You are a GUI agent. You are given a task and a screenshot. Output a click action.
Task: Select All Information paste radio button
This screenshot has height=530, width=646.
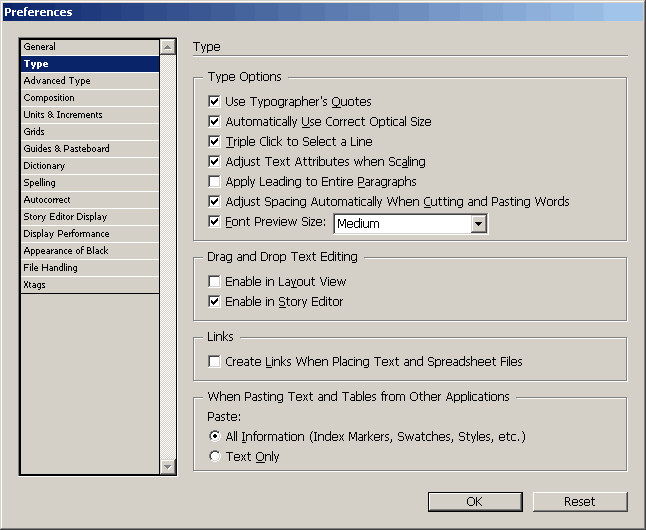point(215,436)
